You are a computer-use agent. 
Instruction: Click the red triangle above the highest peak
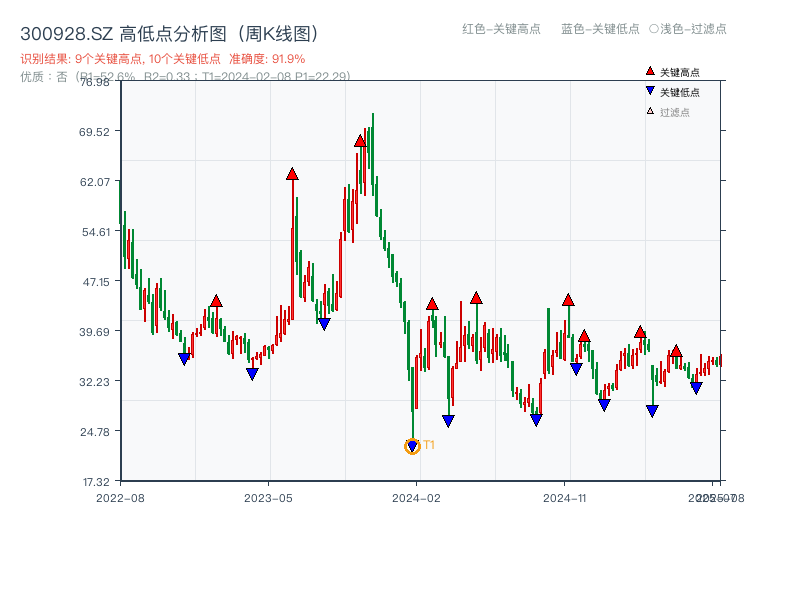361,141
